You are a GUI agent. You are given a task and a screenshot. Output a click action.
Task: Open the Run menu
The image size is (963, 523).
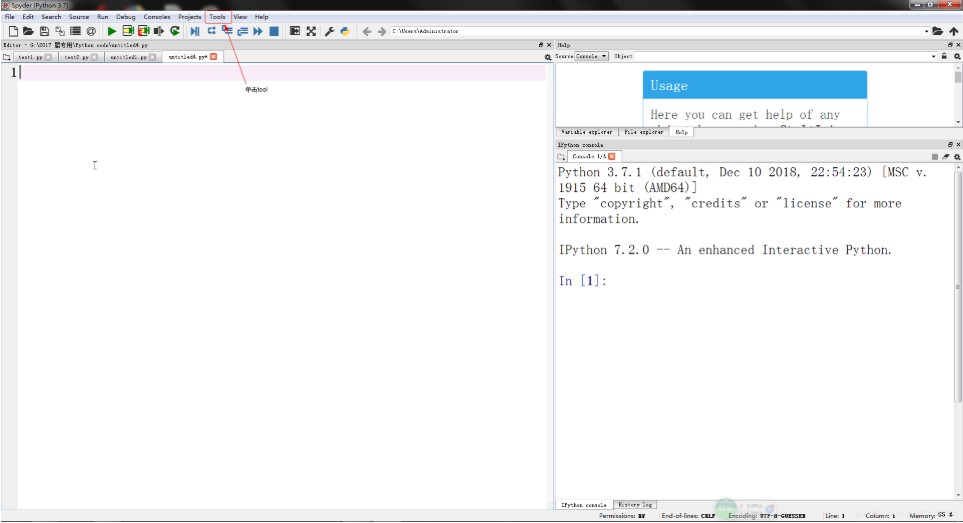pyautogui.click(x=103, y=17)
